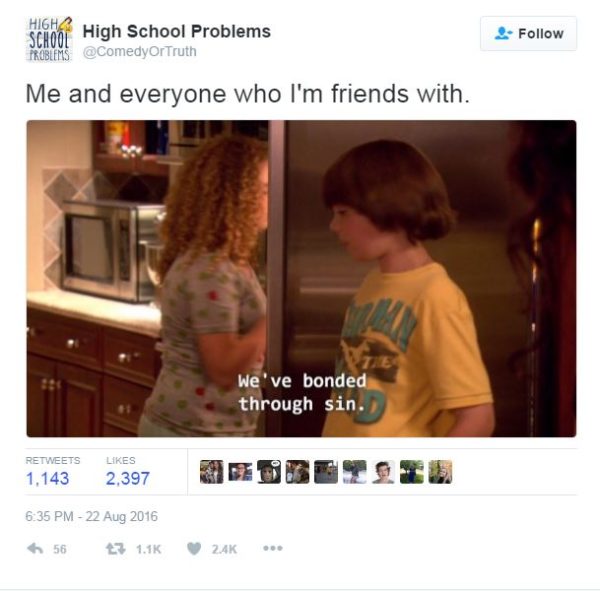
Task: Open the @ComedyOrTruth handle link
Action: (140, 51)
